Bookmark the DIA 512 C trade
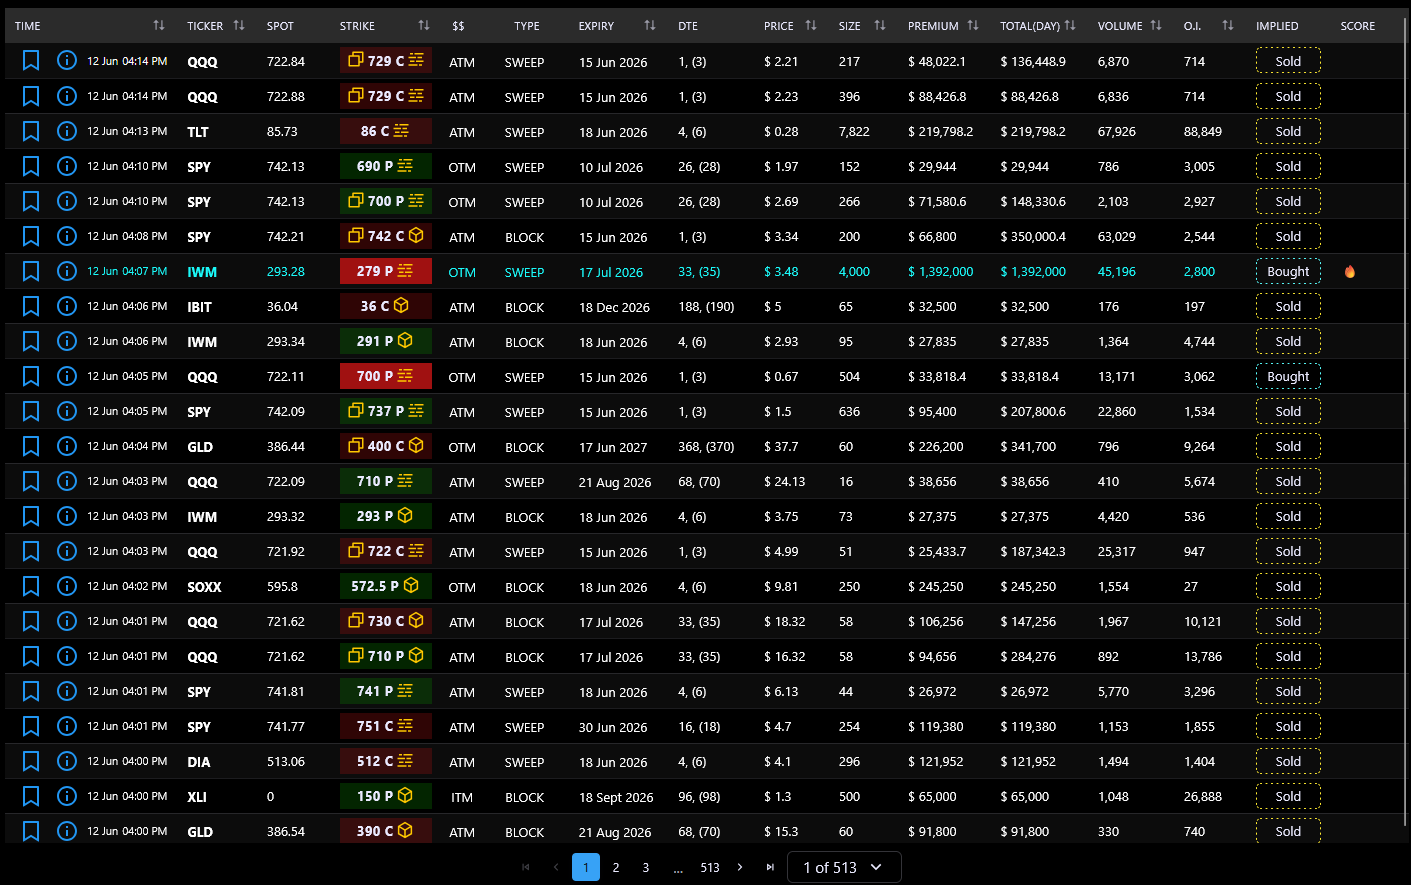Image resolution: width=1411 pixels, height=885 pixels. coord(31,761)
